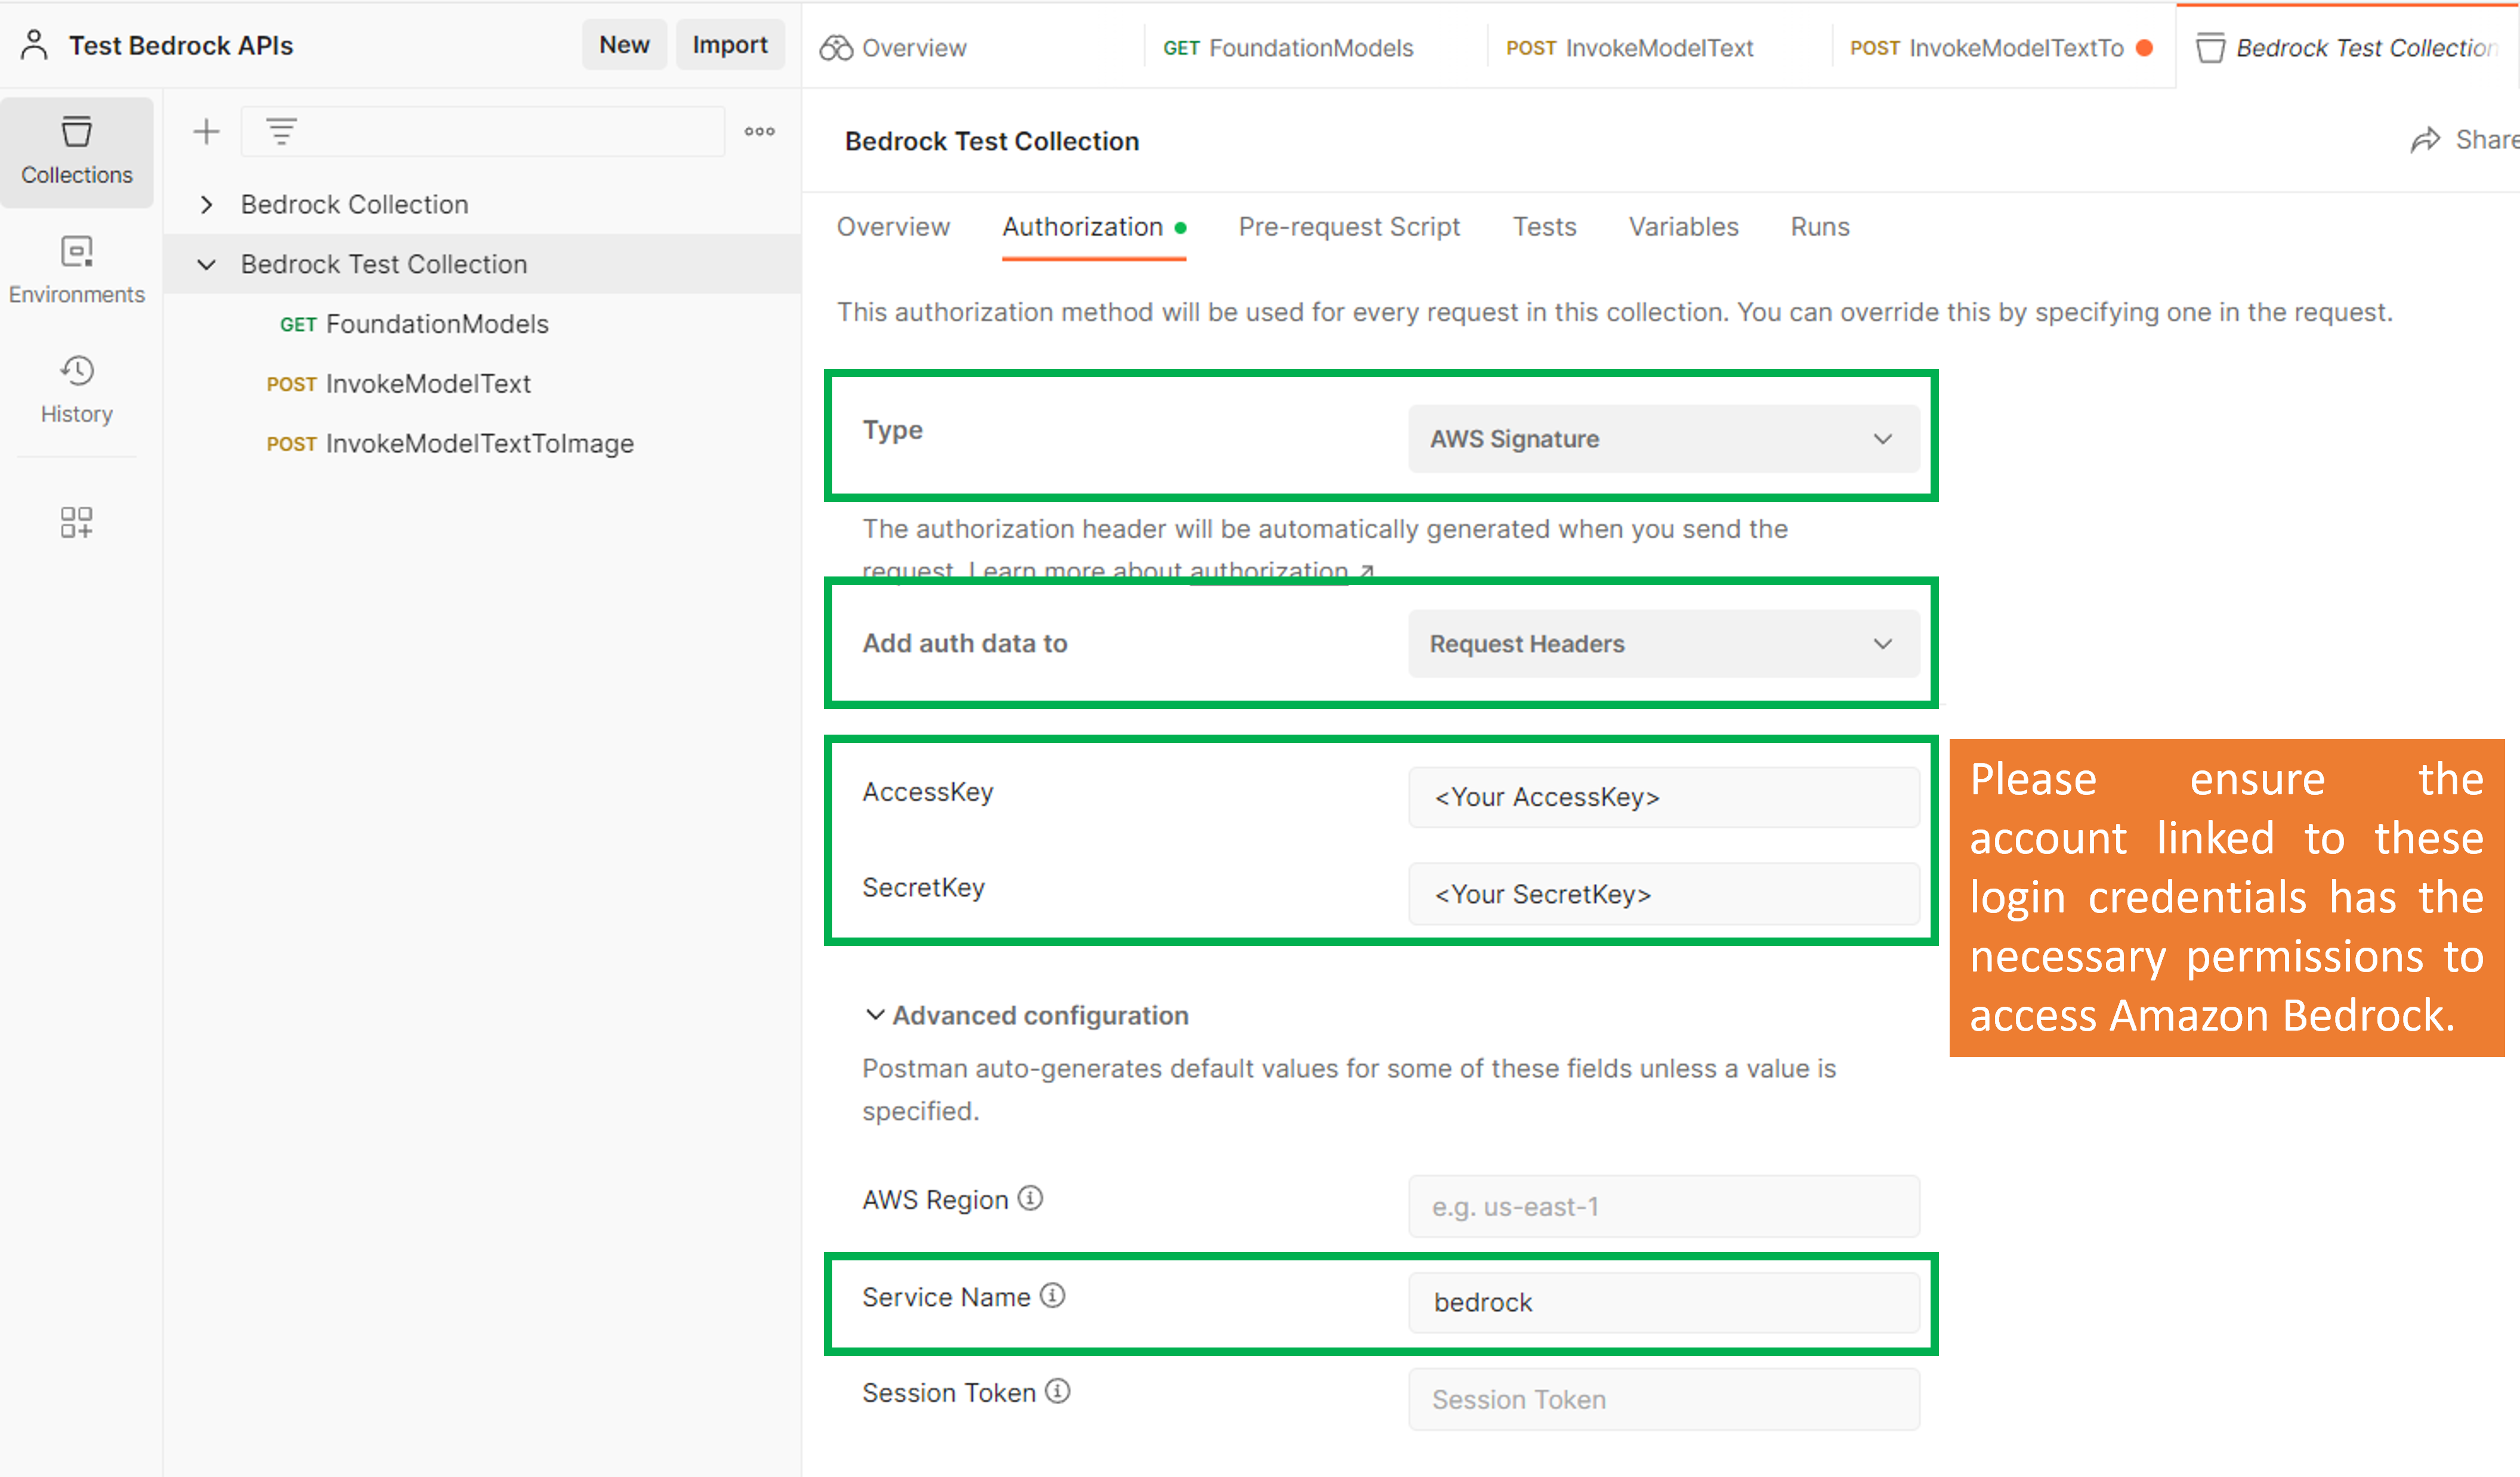Viewport: 2520px width, 1477px height.
Task: Click the Service Name info icon
Action: click(x=1052, y=1295)
